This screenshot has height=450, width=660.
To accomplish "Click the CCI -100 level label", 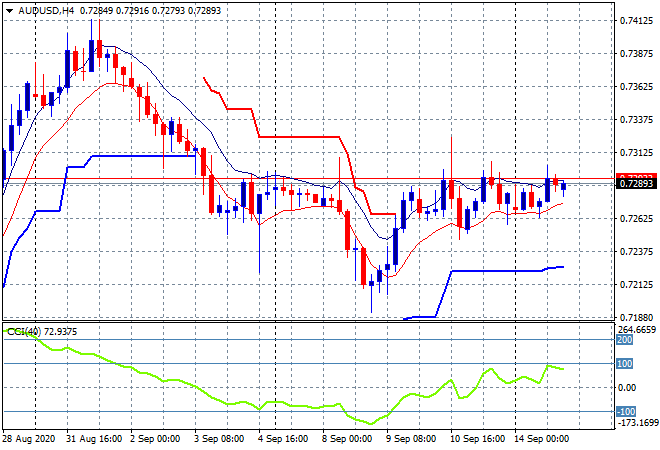I will [x=626, y=411].
